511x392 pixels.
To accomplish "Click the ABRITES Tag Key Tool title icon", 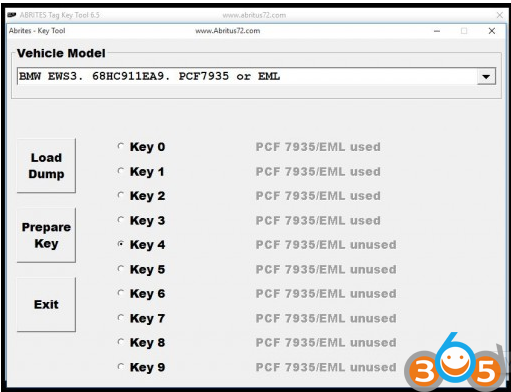I will click(12, 15).
